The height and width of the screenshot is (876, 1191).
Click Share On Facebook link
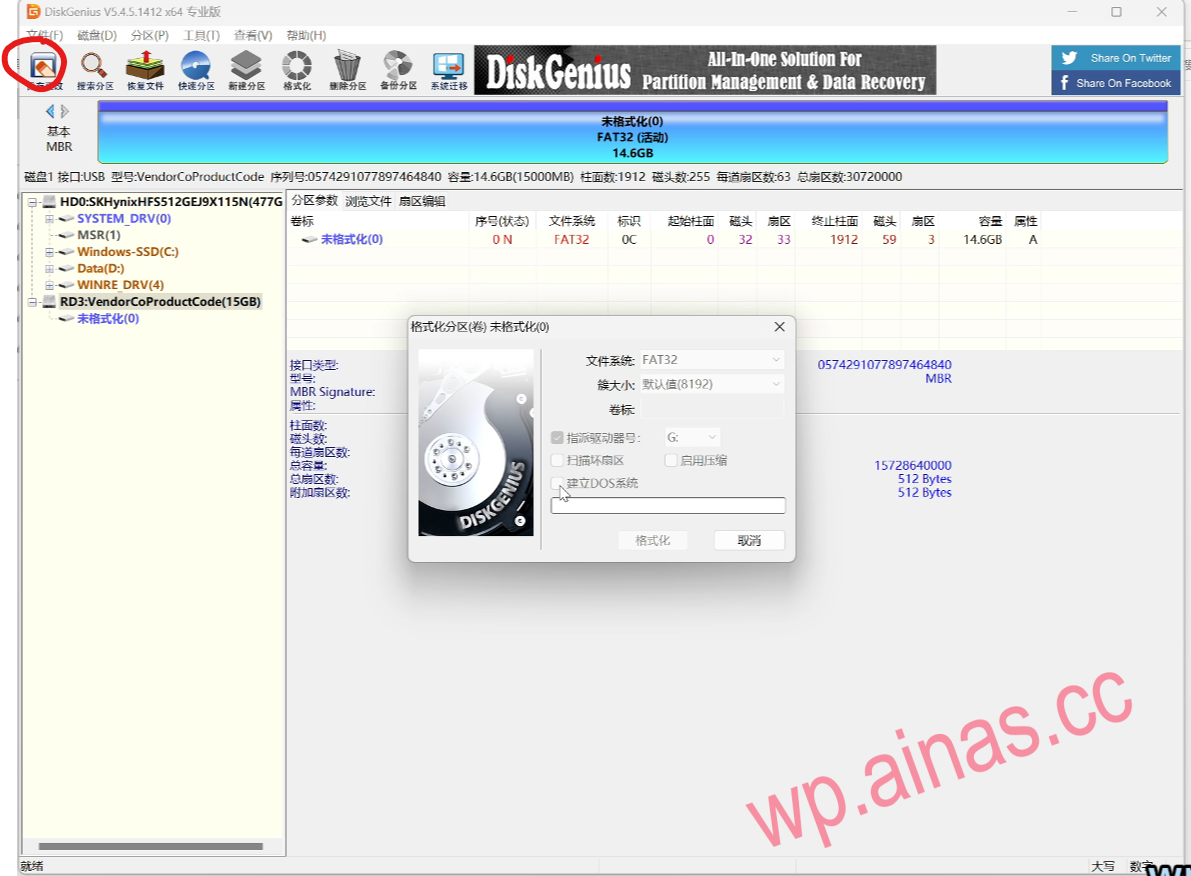coord(1116,83)
